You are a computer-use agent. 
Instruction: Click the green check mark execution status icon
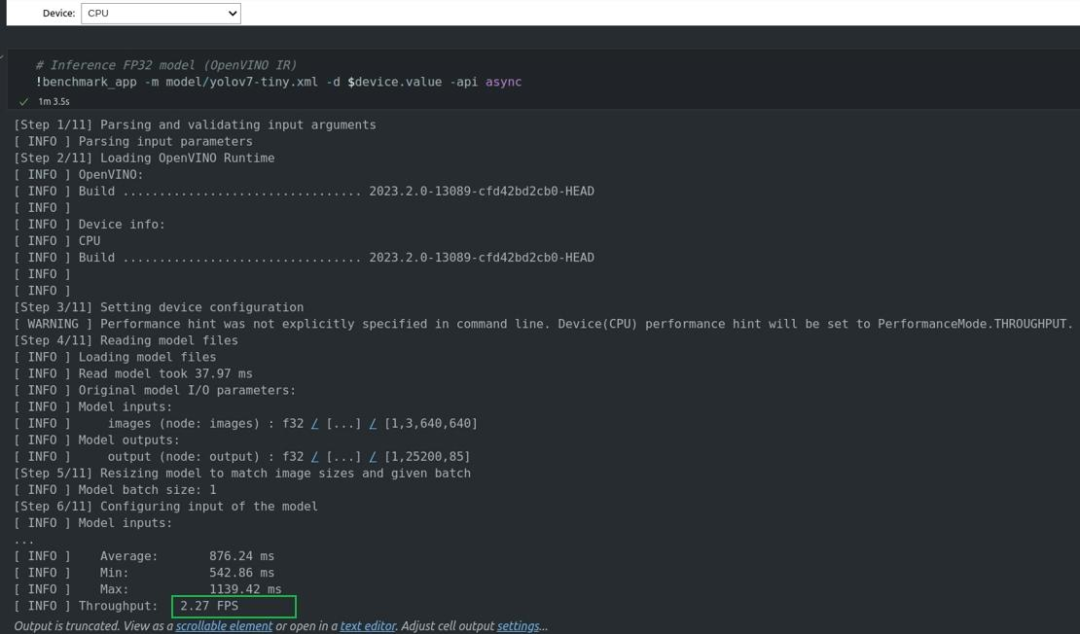[x=23, y=101]
